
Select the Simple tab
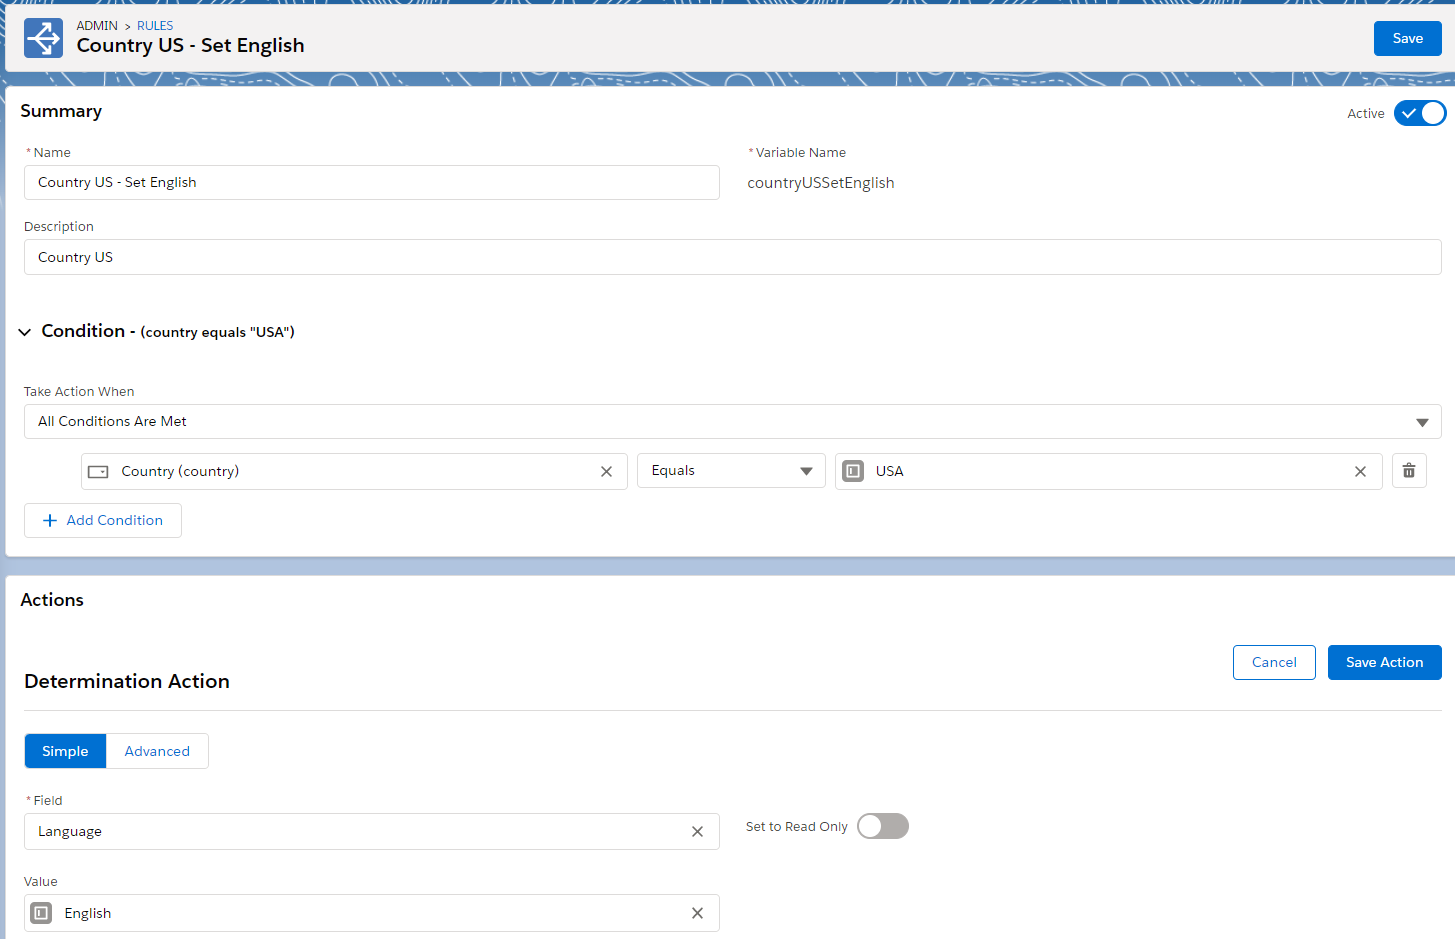click(65, 750)
